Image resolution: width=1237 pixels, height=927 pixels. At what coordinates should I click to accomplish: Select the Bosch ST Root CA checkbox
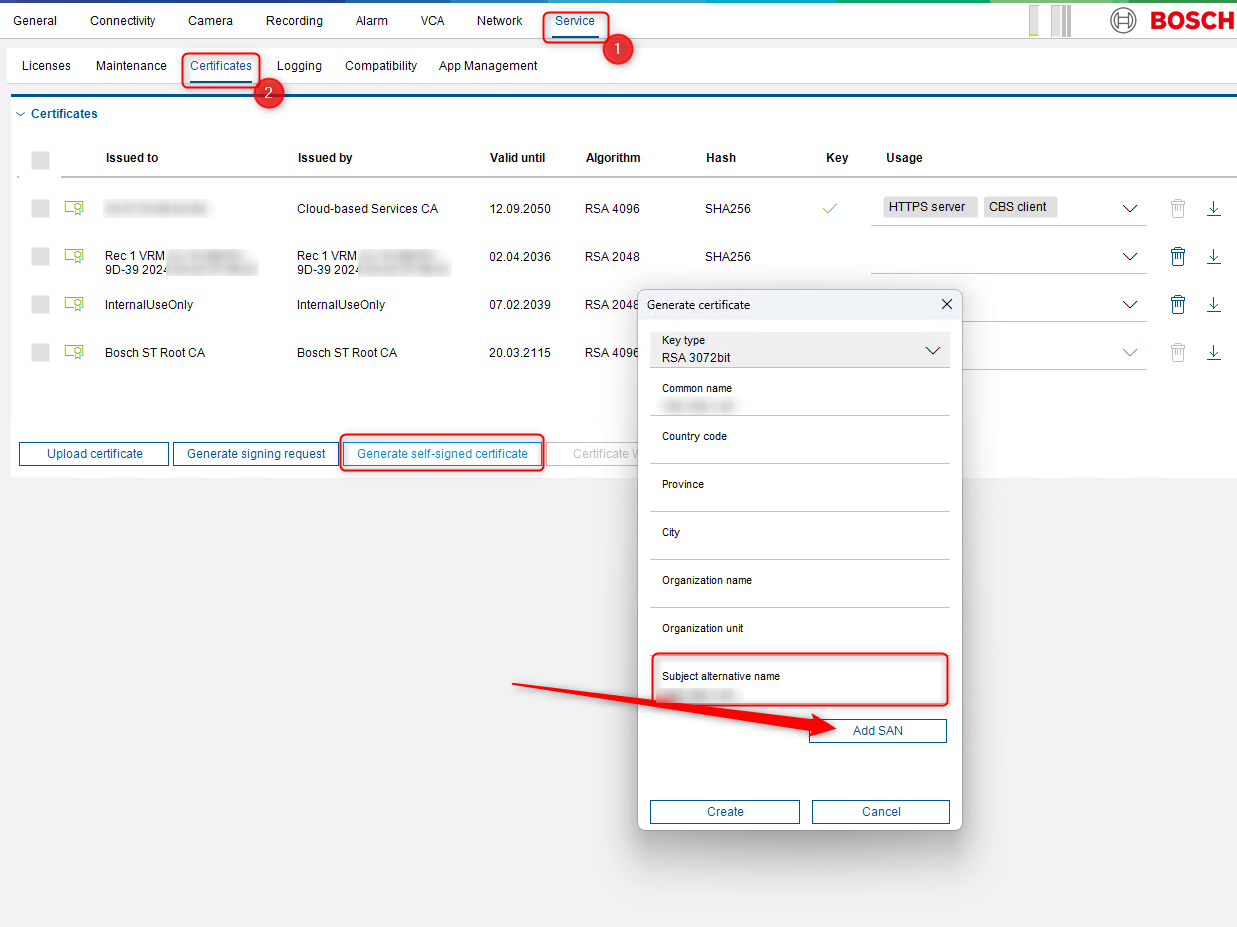40,352
